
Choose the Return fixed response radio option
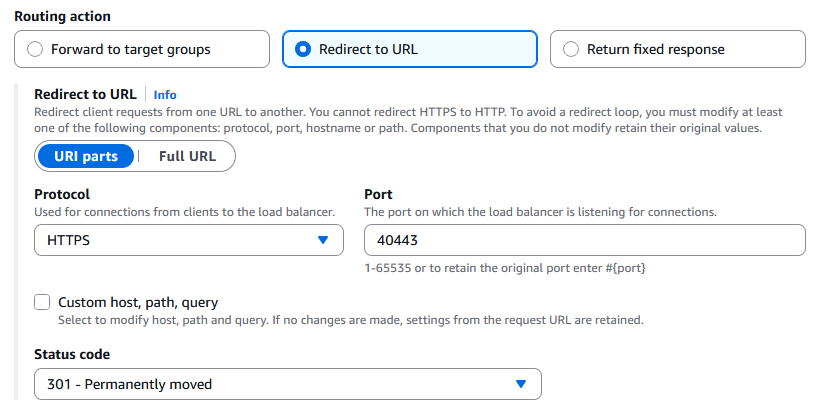571,49
